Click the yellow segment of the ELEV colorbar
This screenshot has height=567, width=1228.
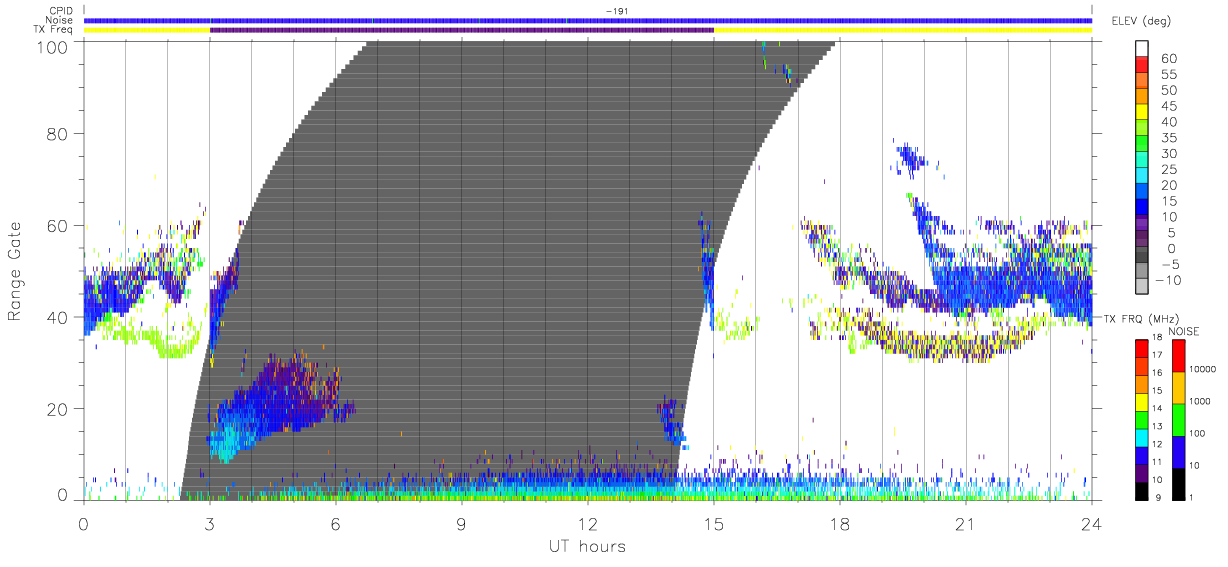pyautogui.click(x=1142, y=114)
